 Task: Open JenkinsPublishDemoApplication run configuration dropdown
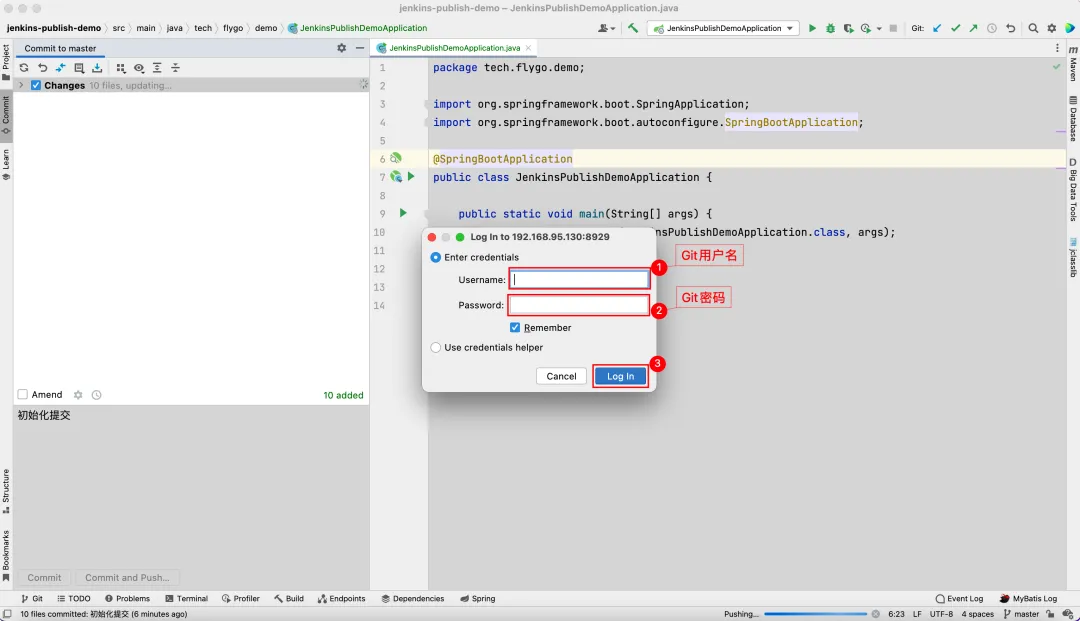[723, 28]
